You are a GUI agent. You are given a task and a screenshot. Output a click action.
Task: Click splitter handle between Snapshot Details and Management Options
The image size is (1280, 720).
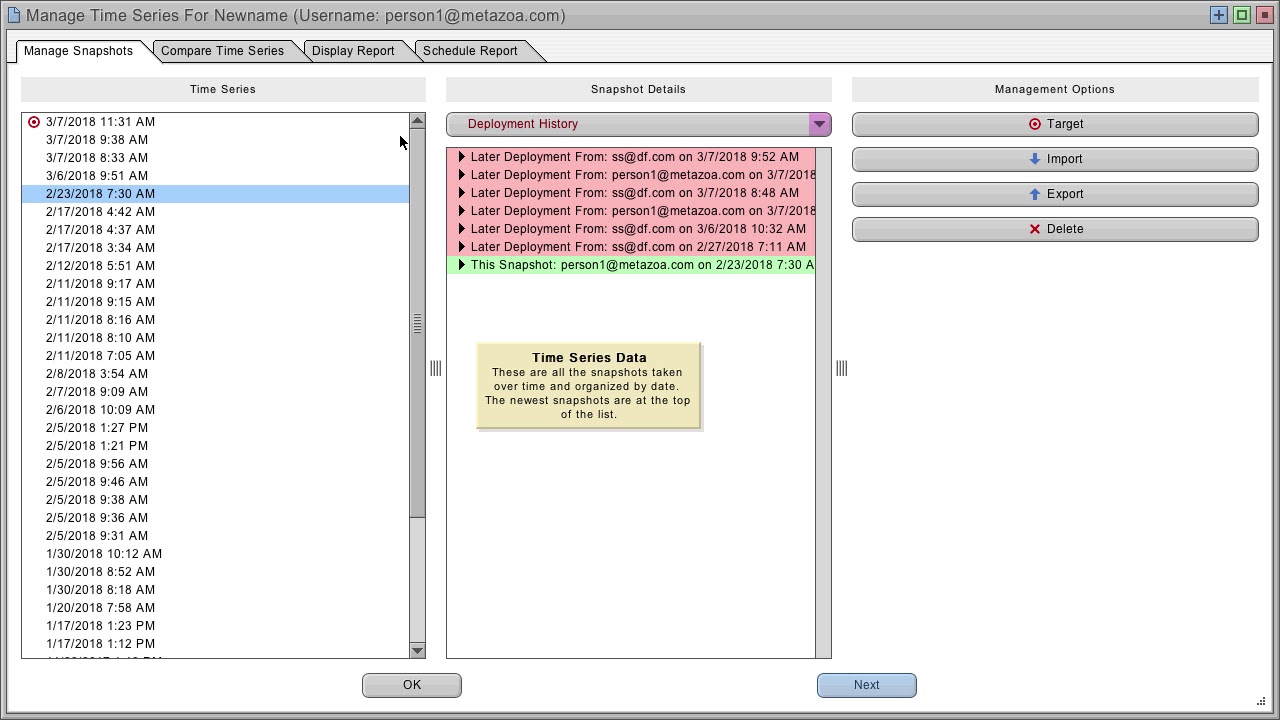pyautogui.click(x=842, y=369)
